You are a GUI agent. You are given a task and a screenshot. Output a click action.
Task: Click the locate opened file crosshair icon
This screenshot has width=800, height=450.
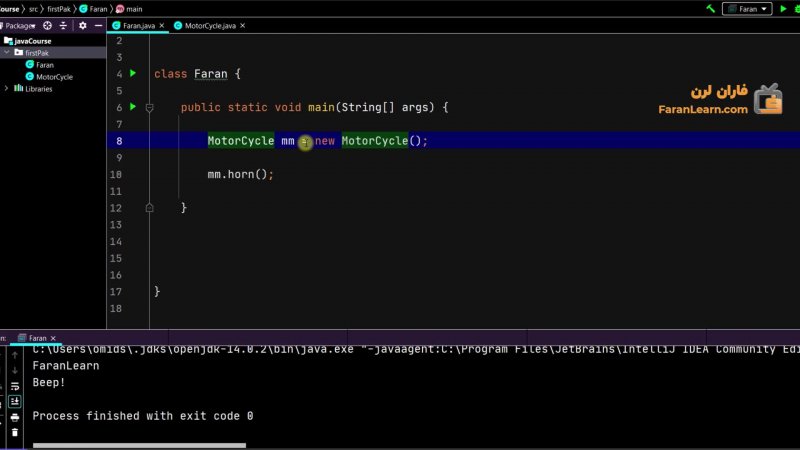(47, 25)
